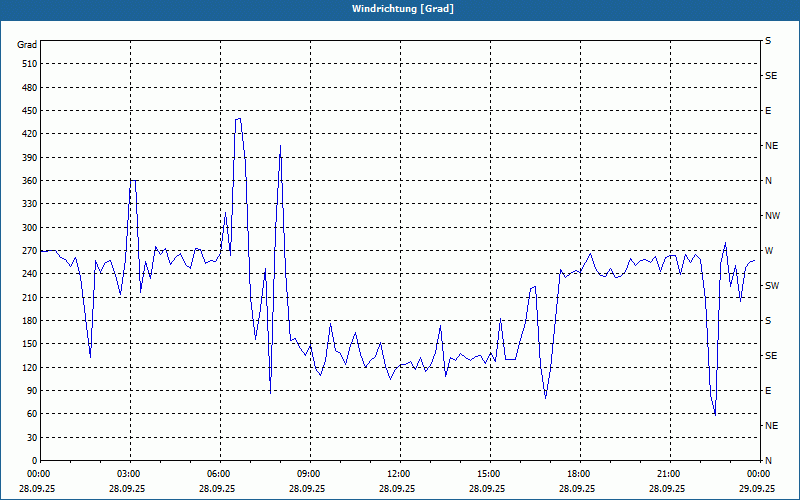
Task: Click the E compass label level with 90
Action: [768, 391]
